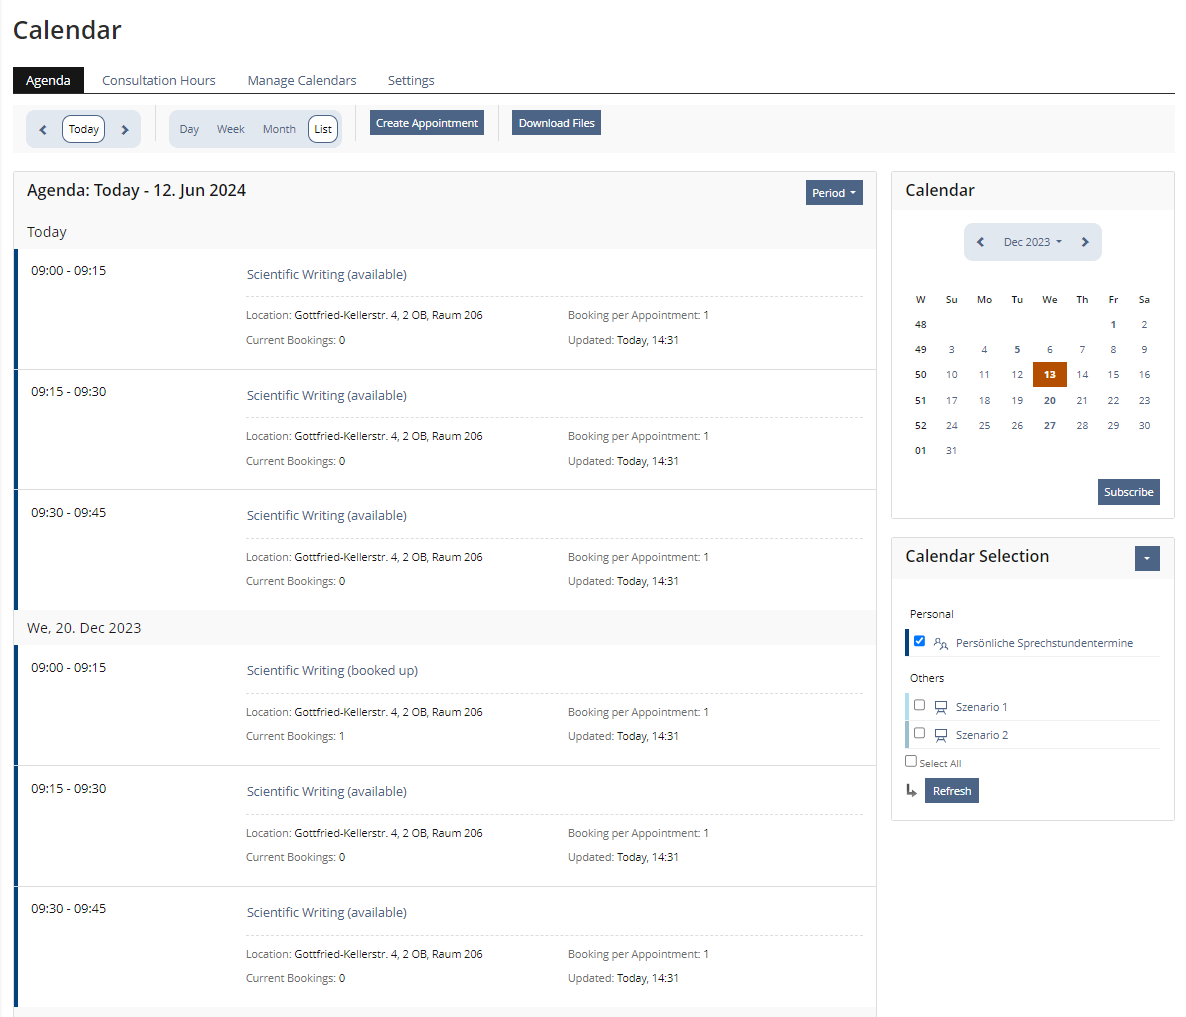Image resolution: width=1186 pixels, height=1017 pixels.
Task: Check the Select All checkbox
Action: [x=911, y=761]
